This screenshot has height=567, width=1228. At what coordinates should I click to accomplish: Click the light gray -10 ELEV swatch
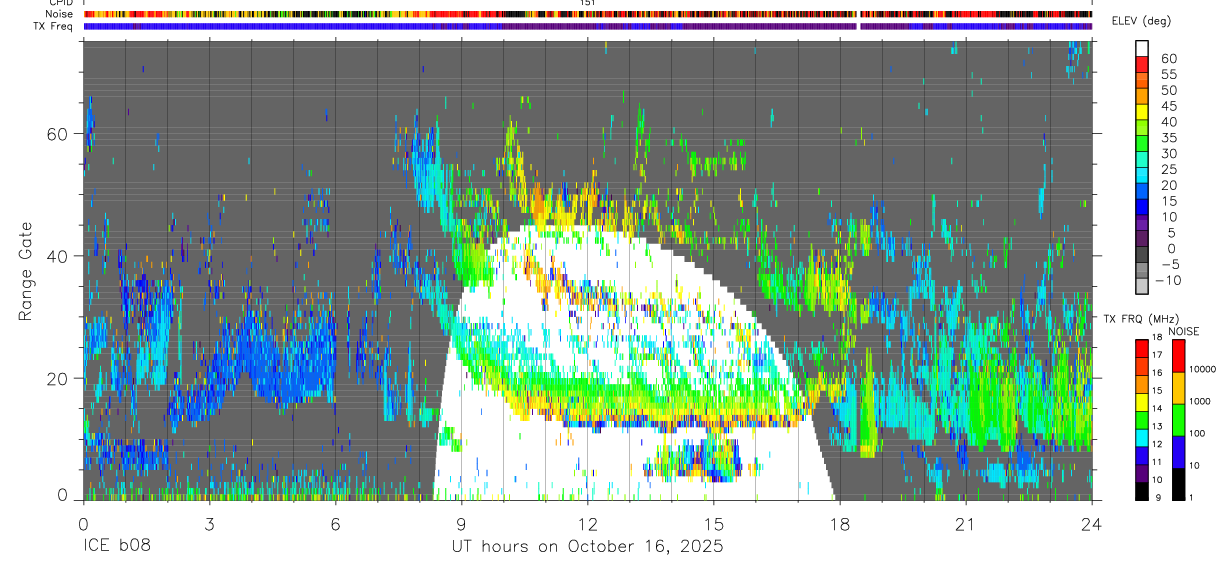pos(1142,286)
